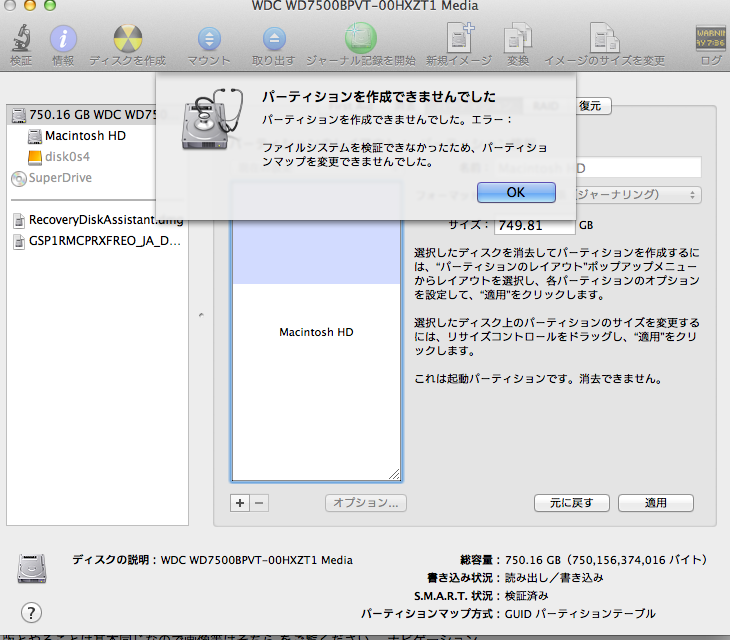Select disk0s4 in the sidebar list
The image size is (730, 640).
click(68, 157)
